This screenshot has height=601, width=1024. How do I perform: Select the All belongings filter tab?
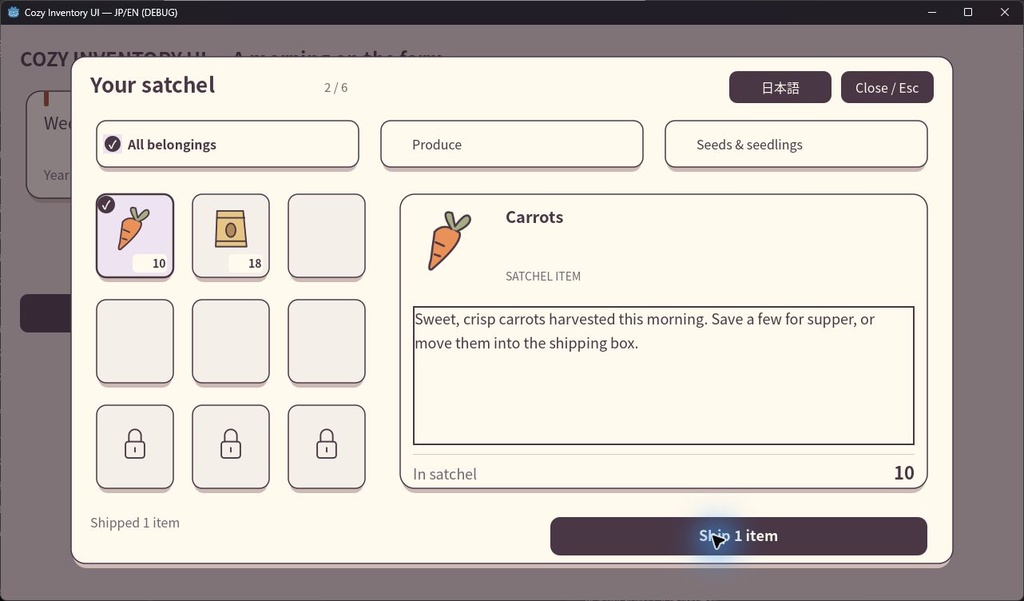[227, 144]
